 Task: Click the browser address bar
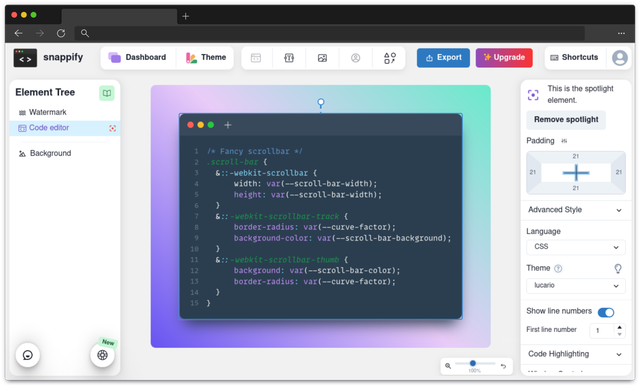point(330,33)
